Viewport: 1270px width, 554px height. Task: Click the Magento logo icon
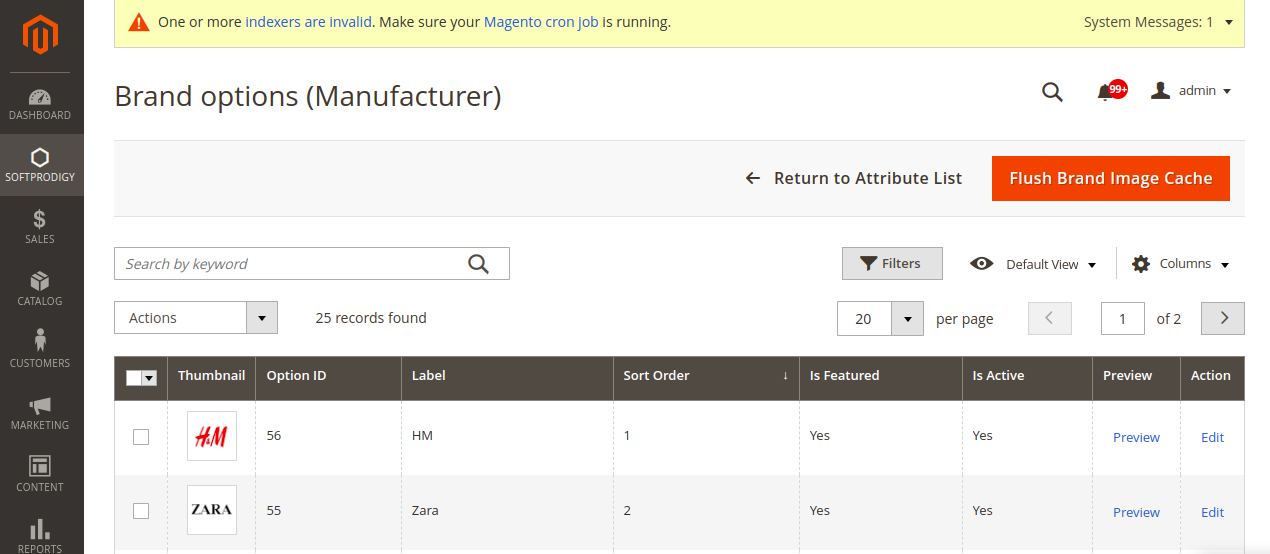[41, 35]
